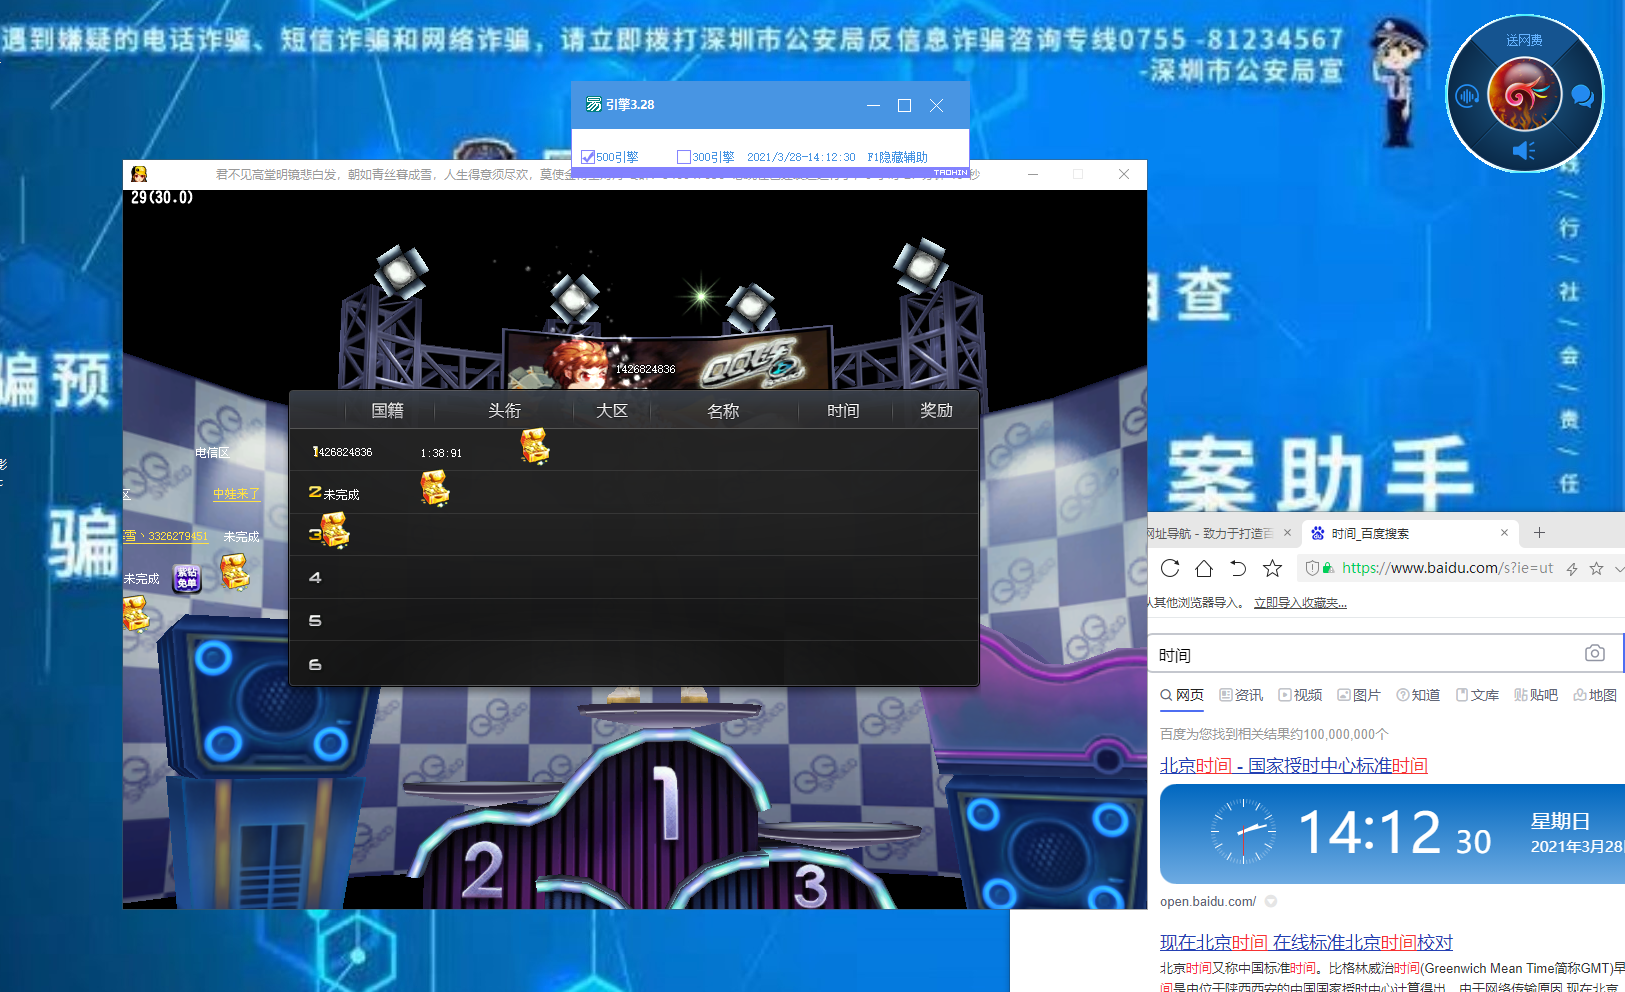This screenshot has height=992, width=1625.
Task: Select the 图片 search category tab
Action: click(x=1359, y=695)
